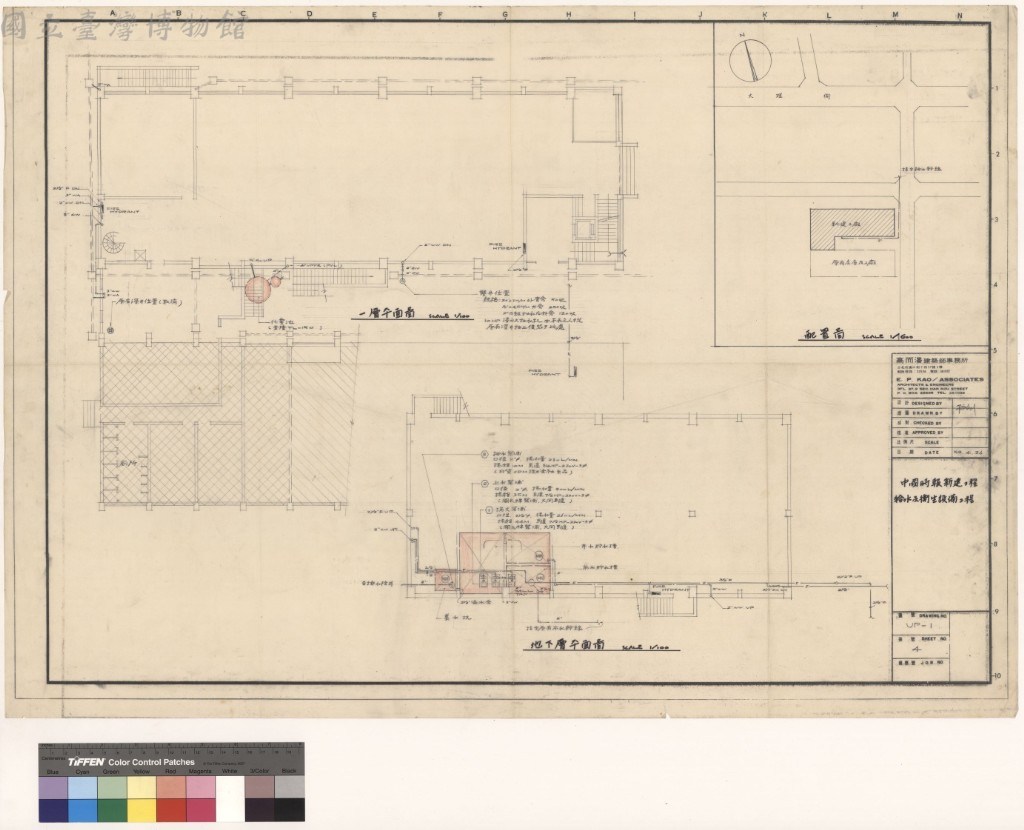Screen dimensions: 1024x830
Task: Click the "地下層平面圖" plan title
Action: 567,645
